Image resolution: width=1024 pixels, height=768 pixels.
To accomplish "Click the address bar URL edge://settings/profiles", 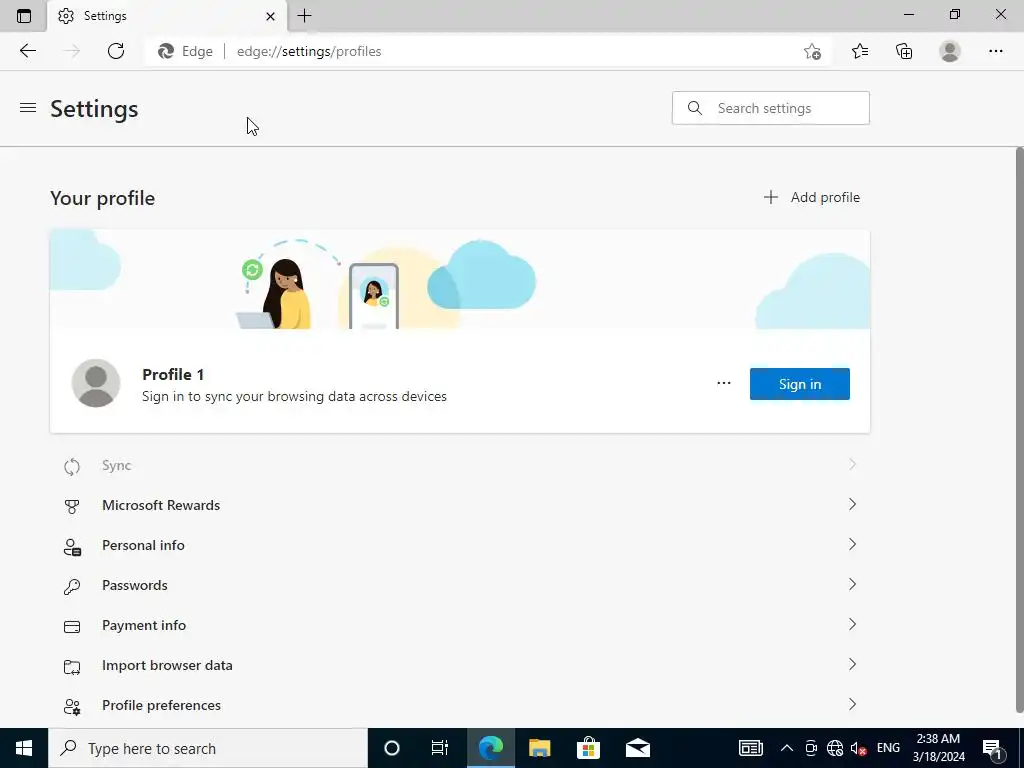I will pyautogui.click(x=309, y=52).
